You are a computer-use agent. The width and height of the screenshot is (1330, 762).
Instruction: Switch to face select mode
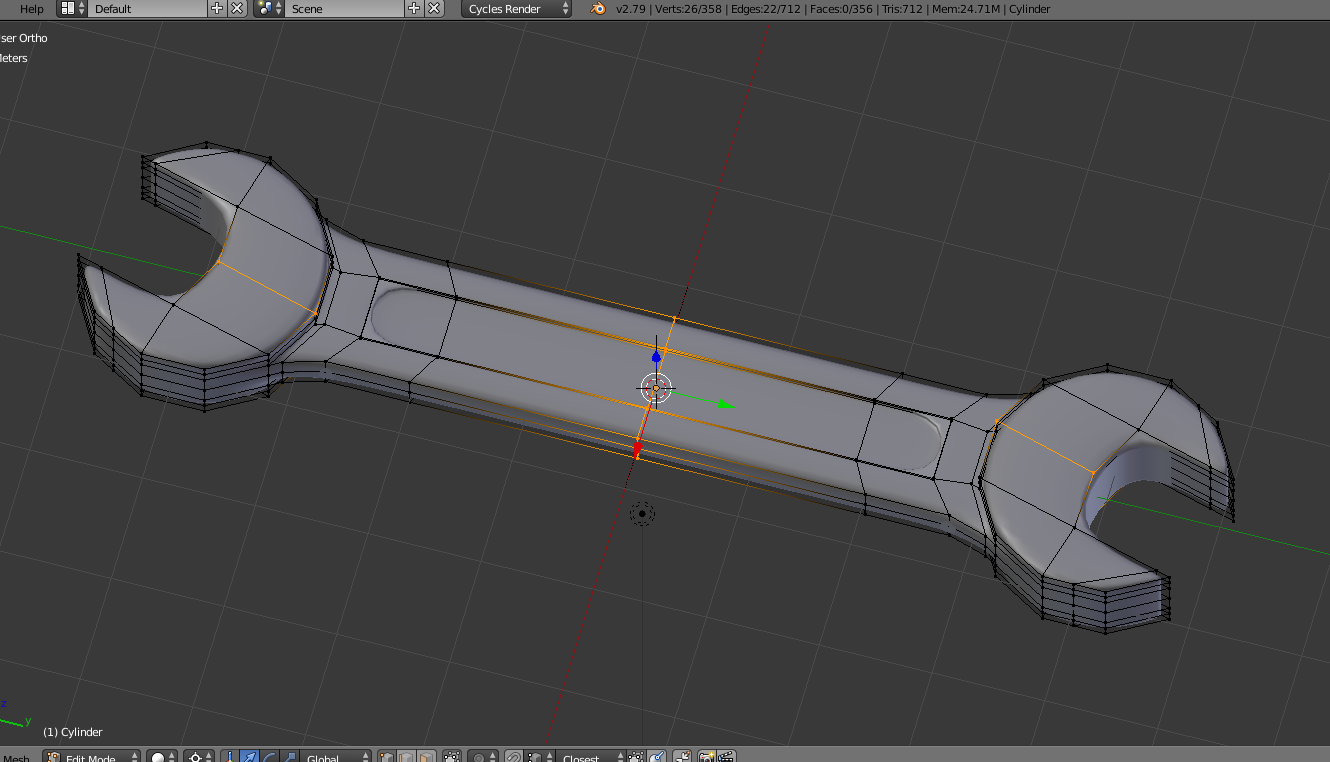[x=426, y=757]
